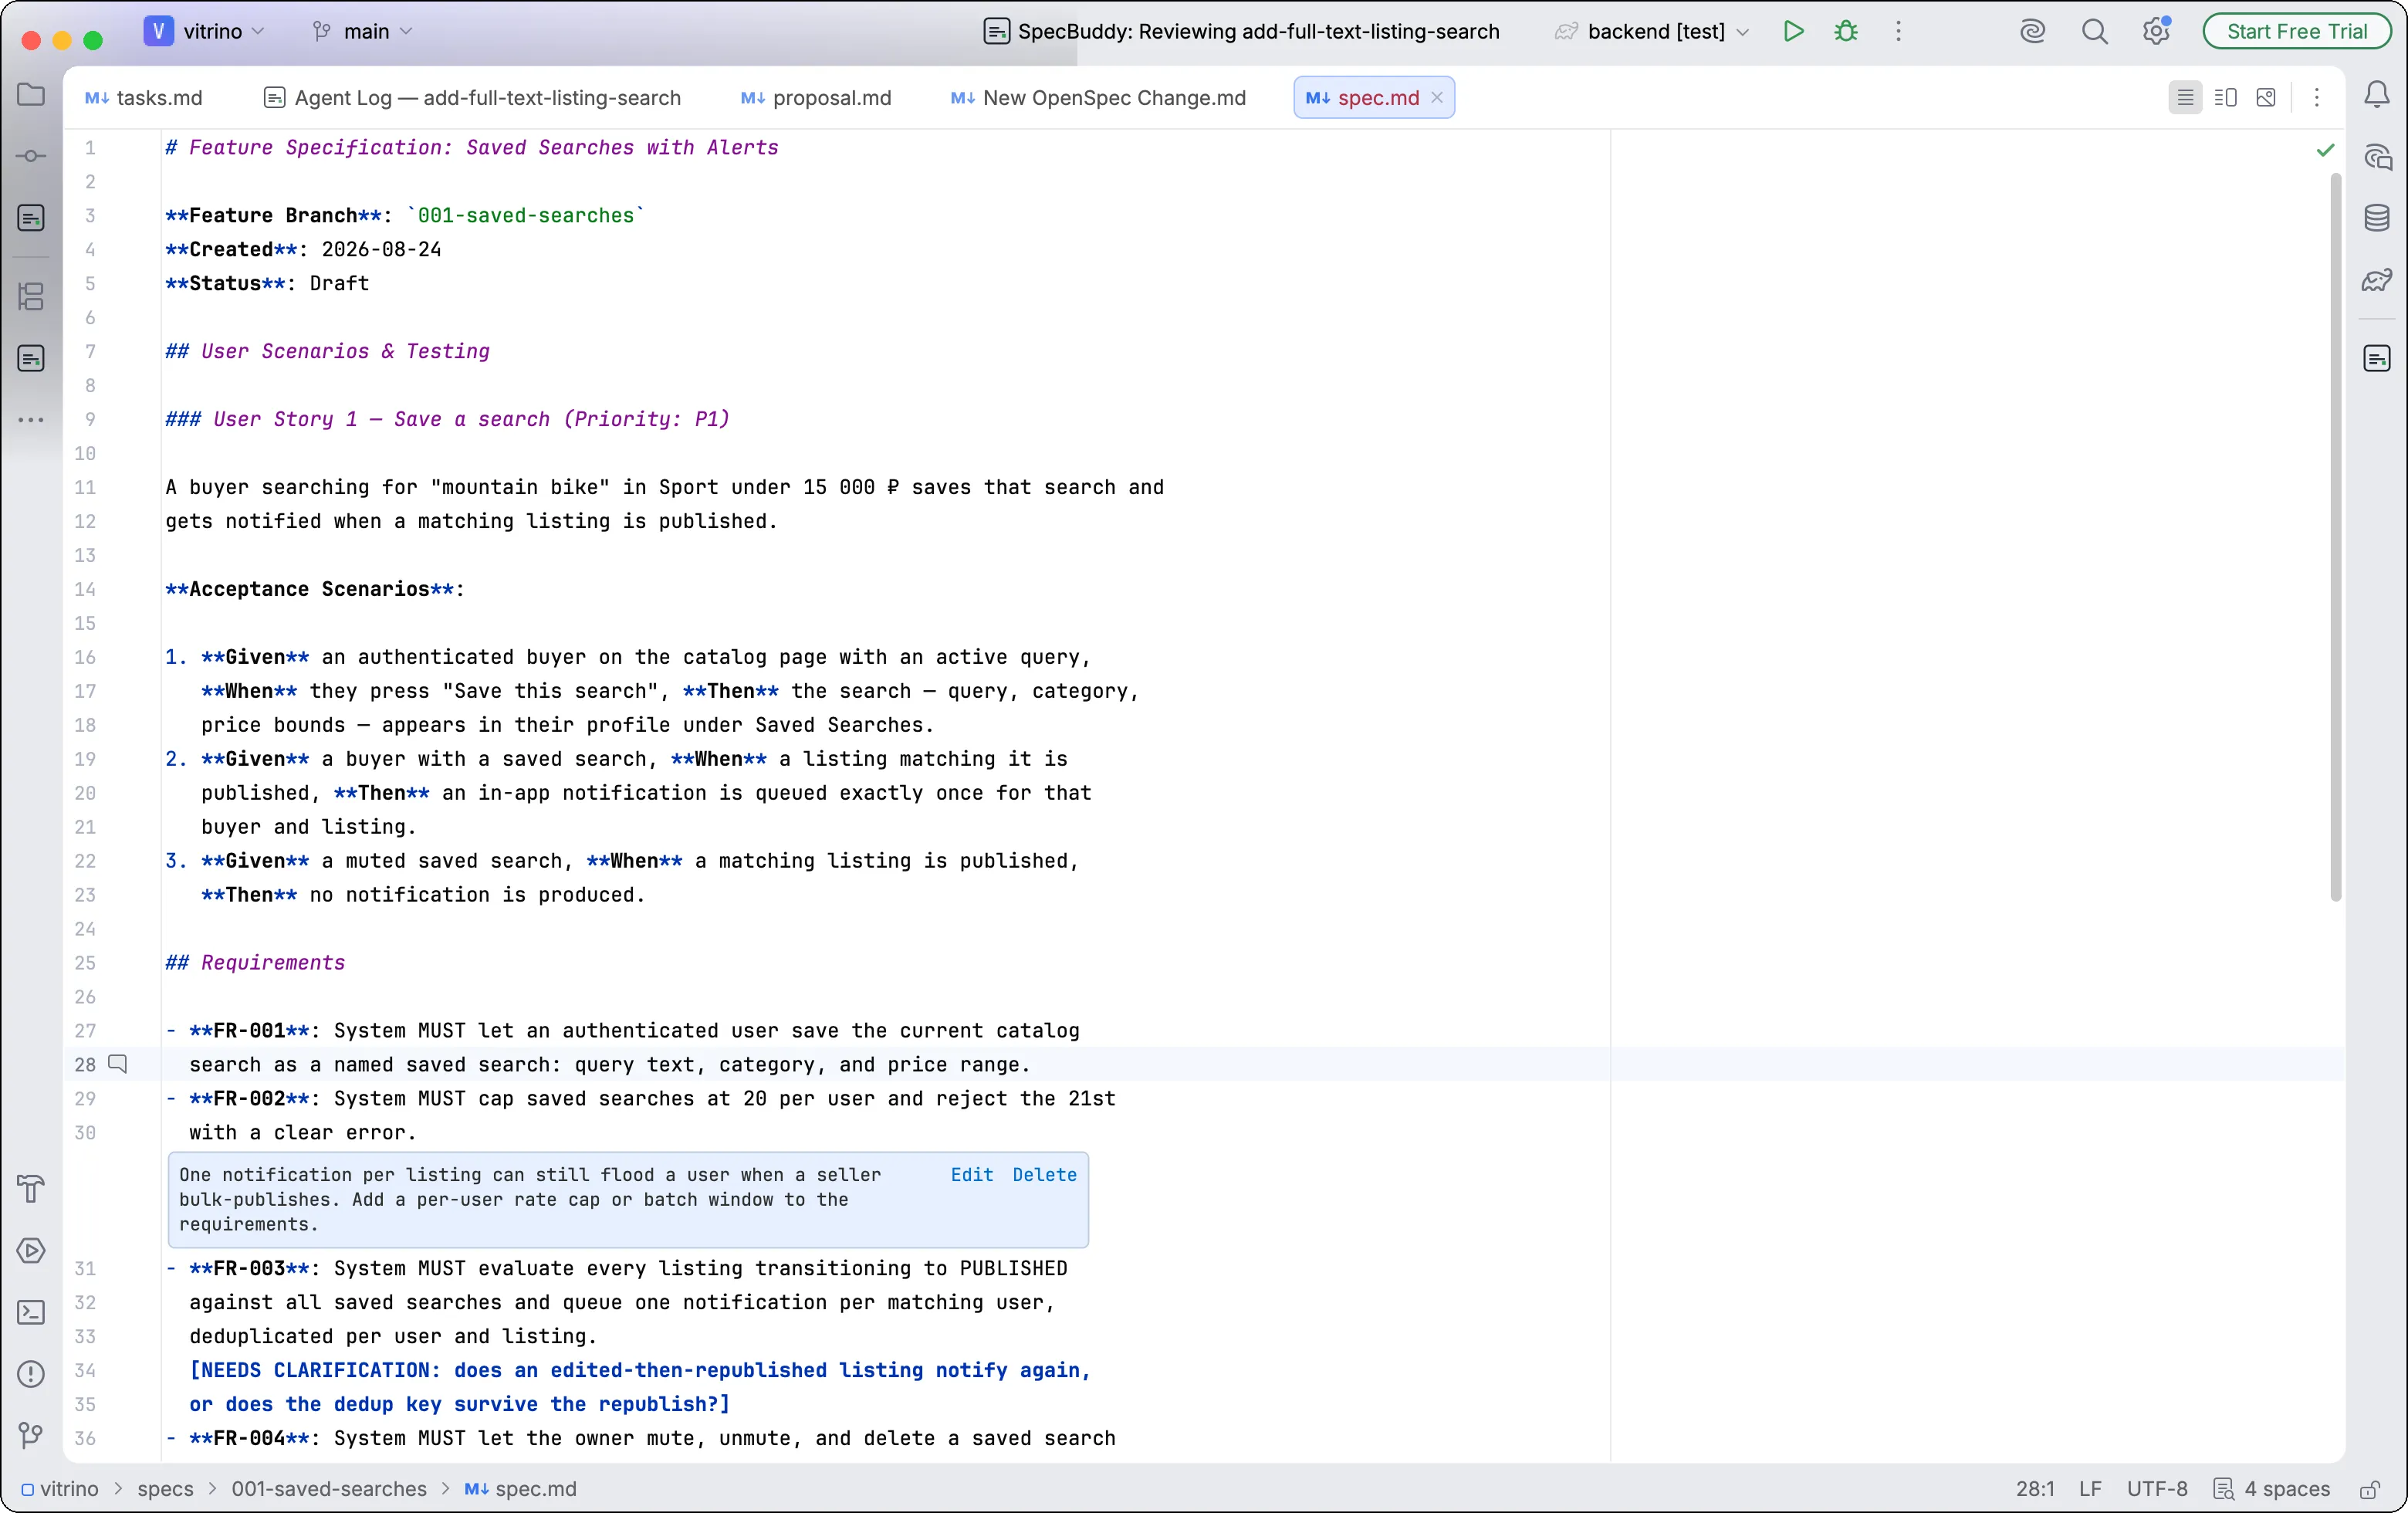Open the AI assistant swirl icon
This screenshot has width=2408, height=1513.
(2032, 31)
